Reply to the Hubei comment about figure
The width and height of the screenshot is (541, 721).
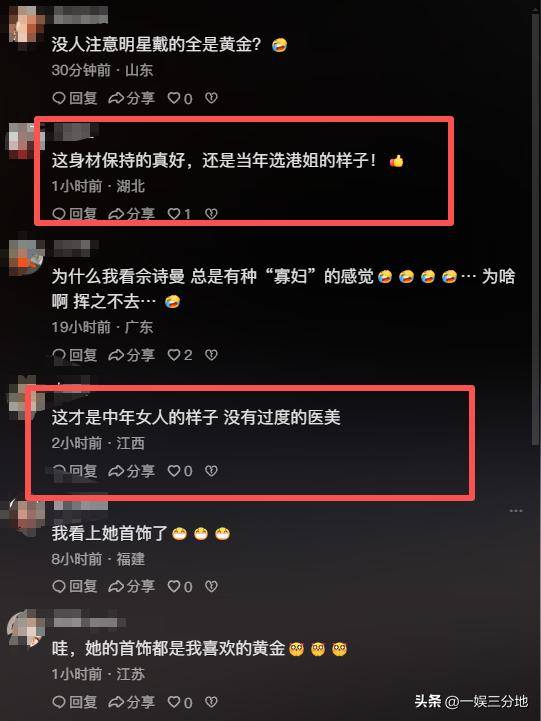click(x=74, y=214)
